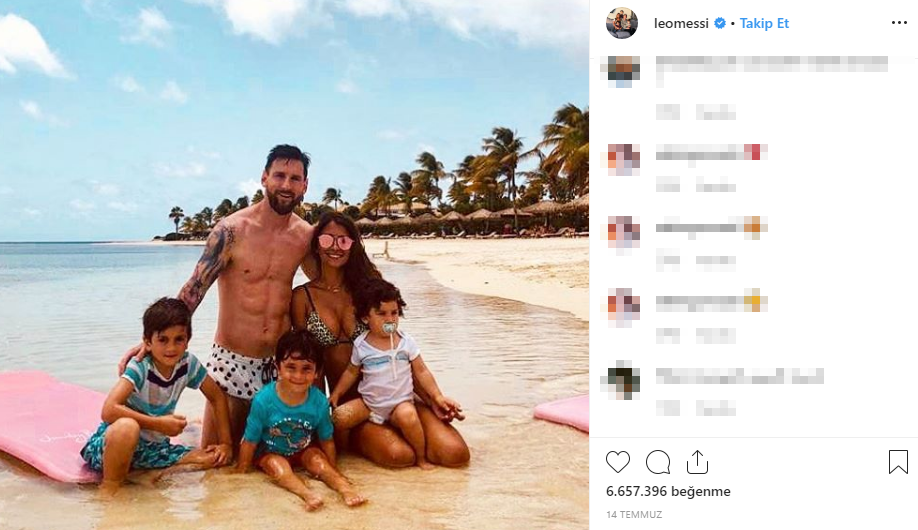Click the last blurred comment text

tap(739, 376)
